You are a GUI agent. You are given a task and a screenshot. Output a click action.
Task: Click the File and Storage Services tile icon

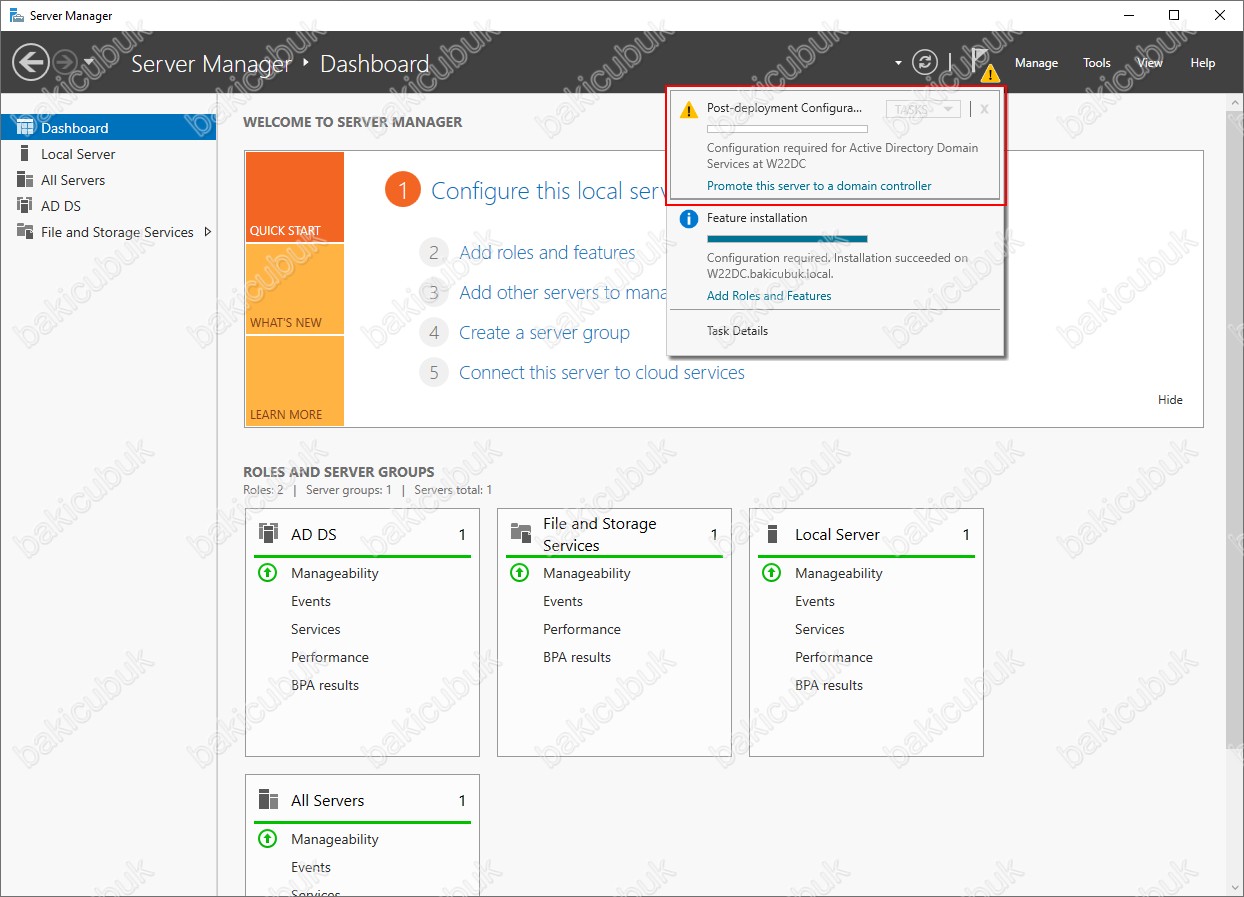pyautogui.click(x=520, y=533)
